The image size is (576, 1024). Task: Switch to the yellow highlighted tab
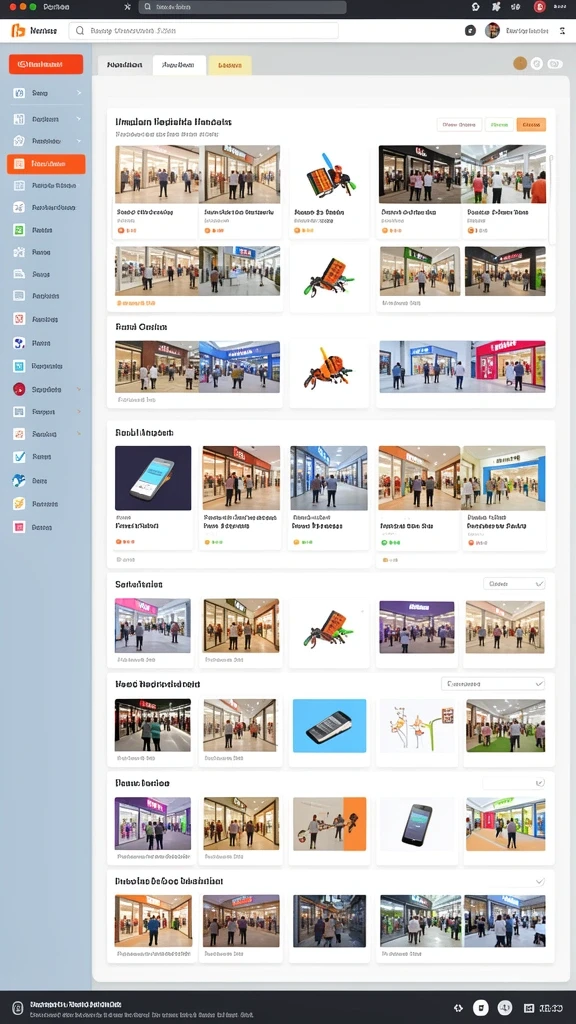[230, 65]
